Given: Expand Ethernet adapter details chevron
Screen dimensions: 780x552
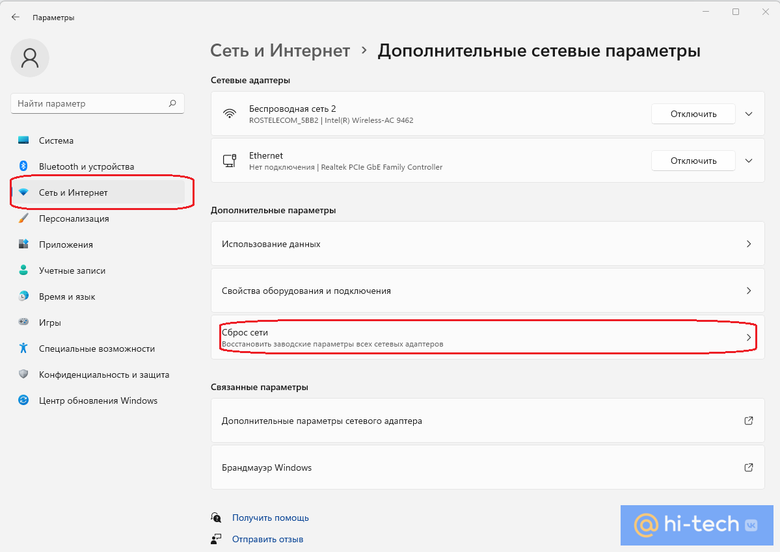Looking at the screenshot, I should point(748,161).
